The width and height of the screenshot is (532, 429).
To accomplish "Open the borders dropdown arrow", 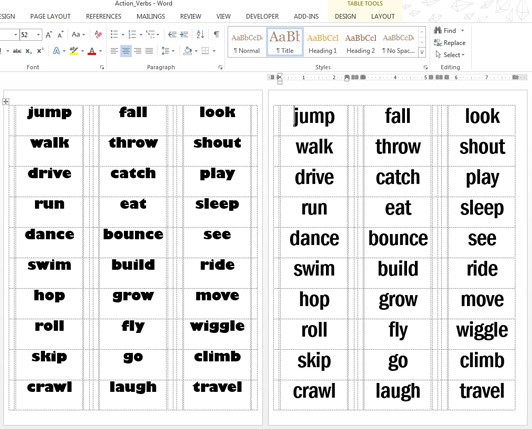I will (x=214, y=51).
